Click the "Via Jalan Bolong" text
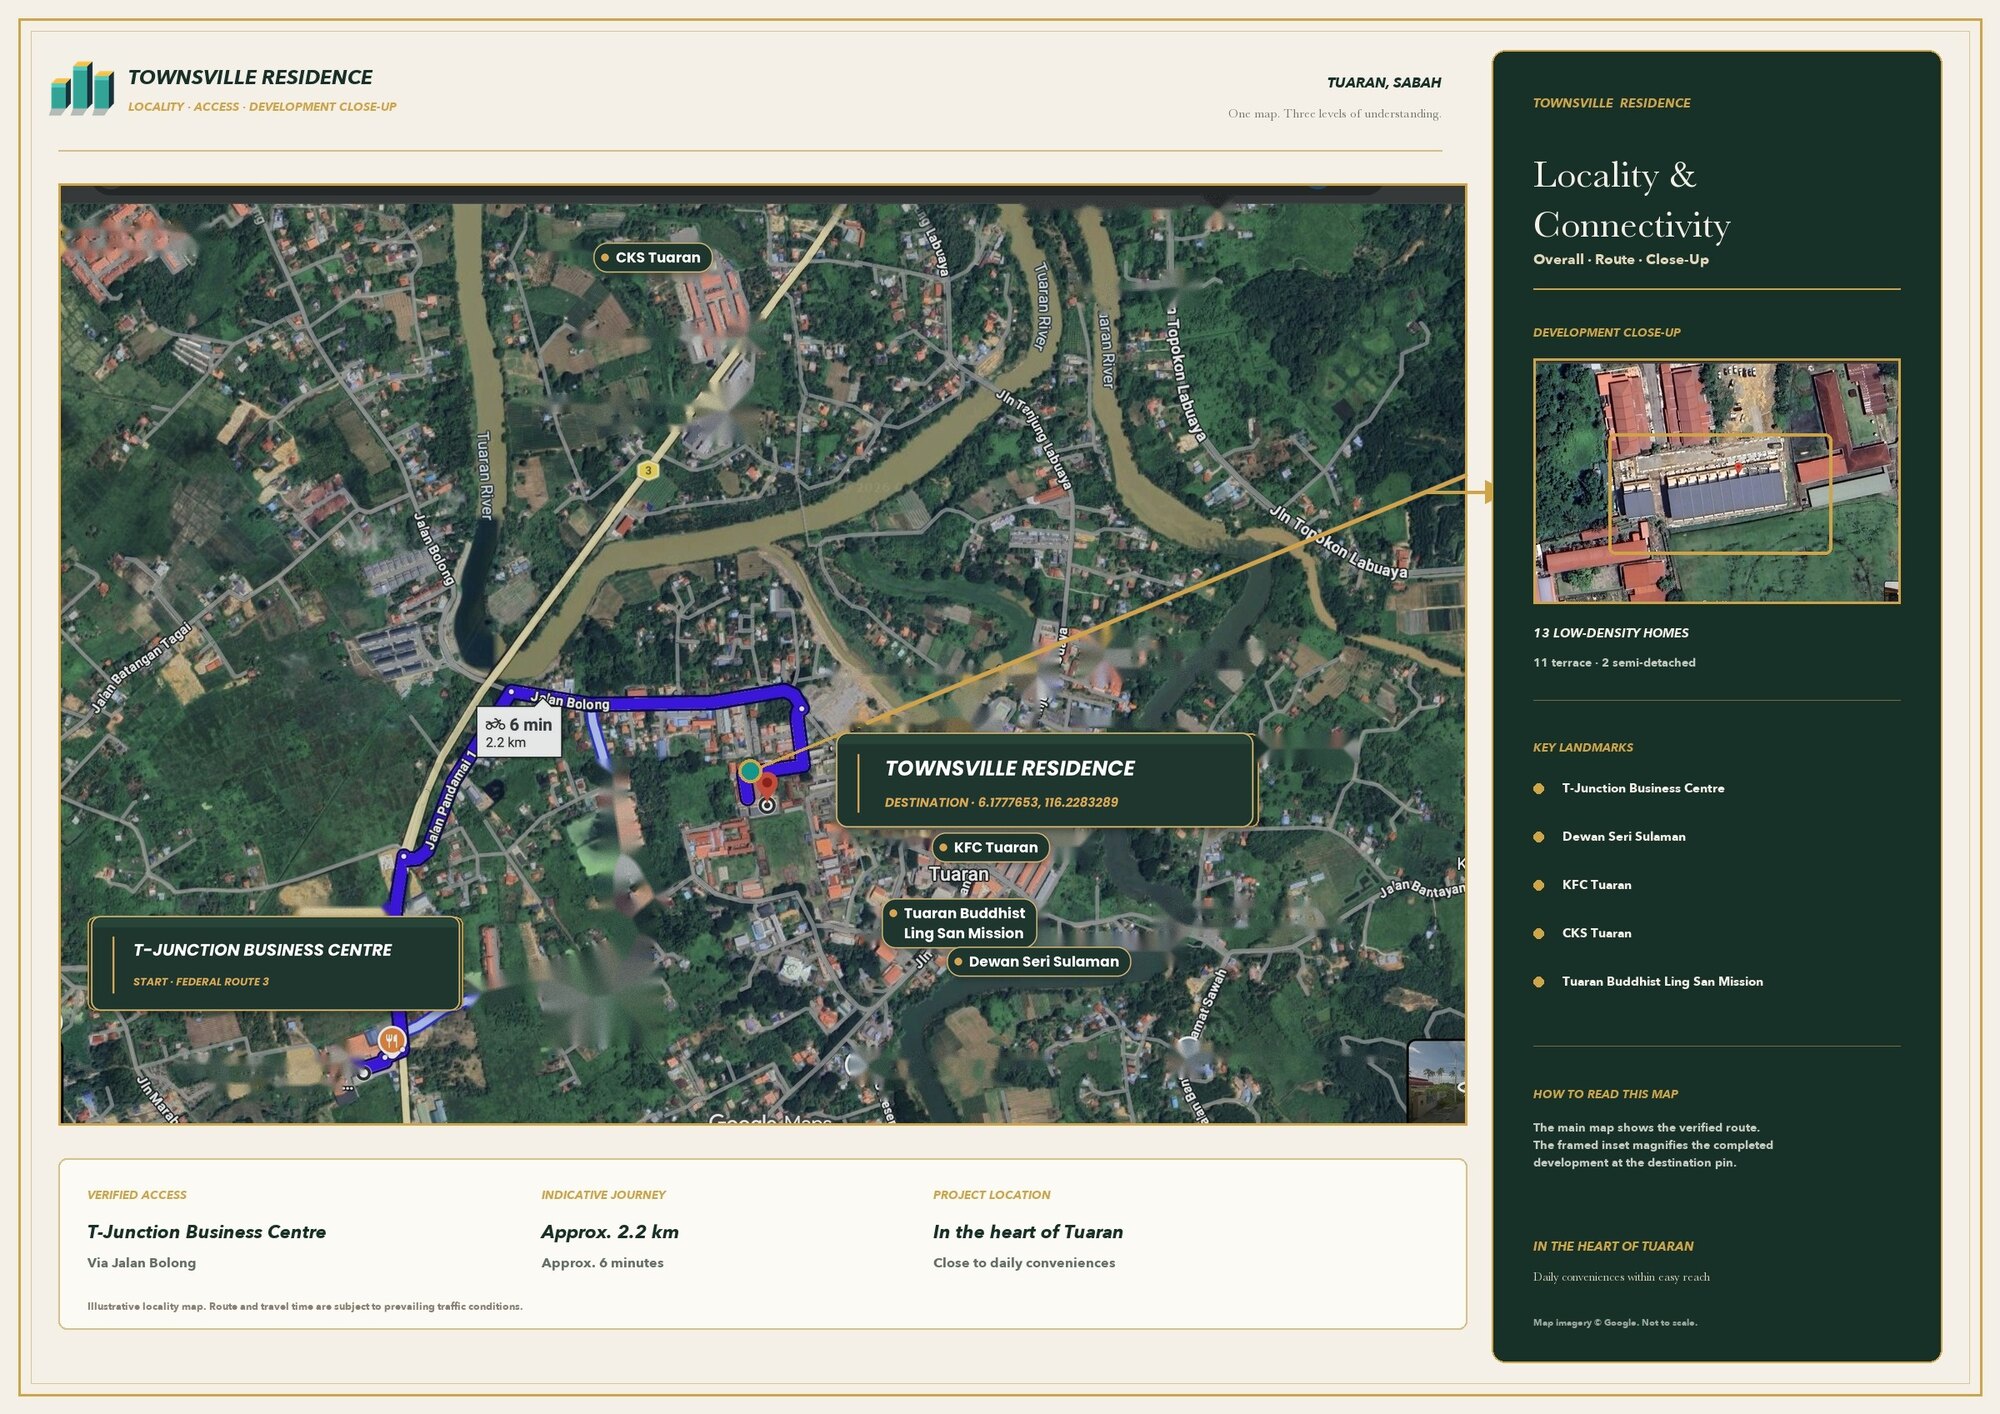The width and height of the screenshot is (2000, 1414). (141, 1263)
